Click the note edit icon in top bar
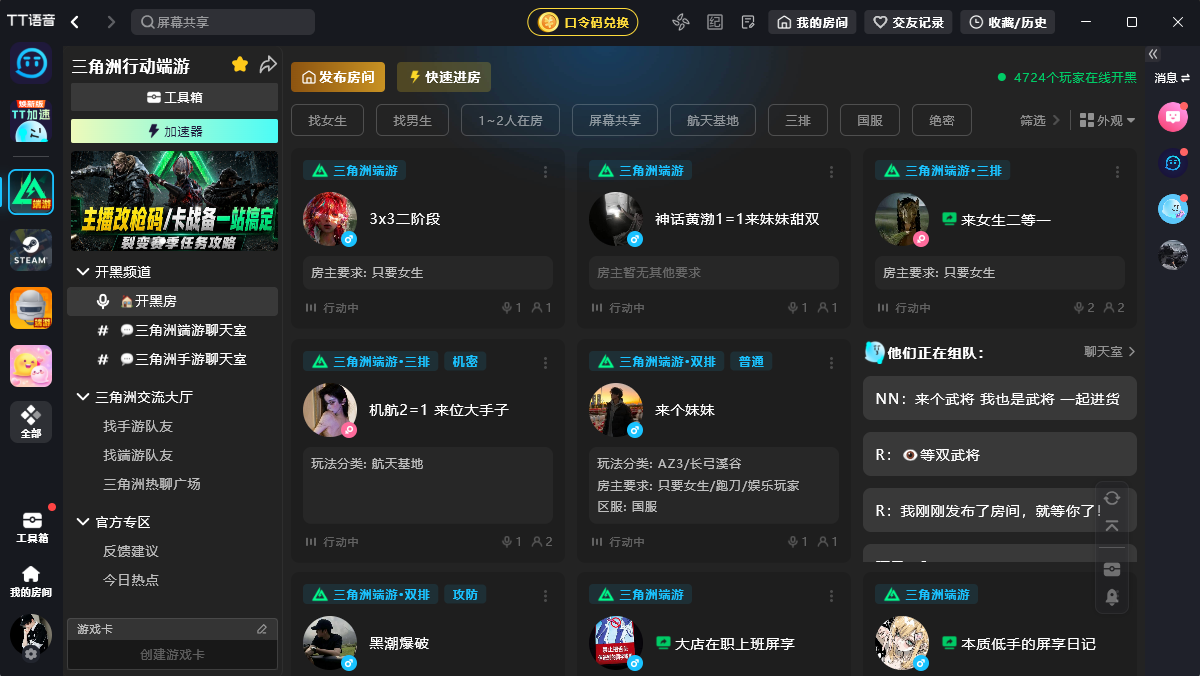This screenshot has width=1200, height=676. pos(747,22)
